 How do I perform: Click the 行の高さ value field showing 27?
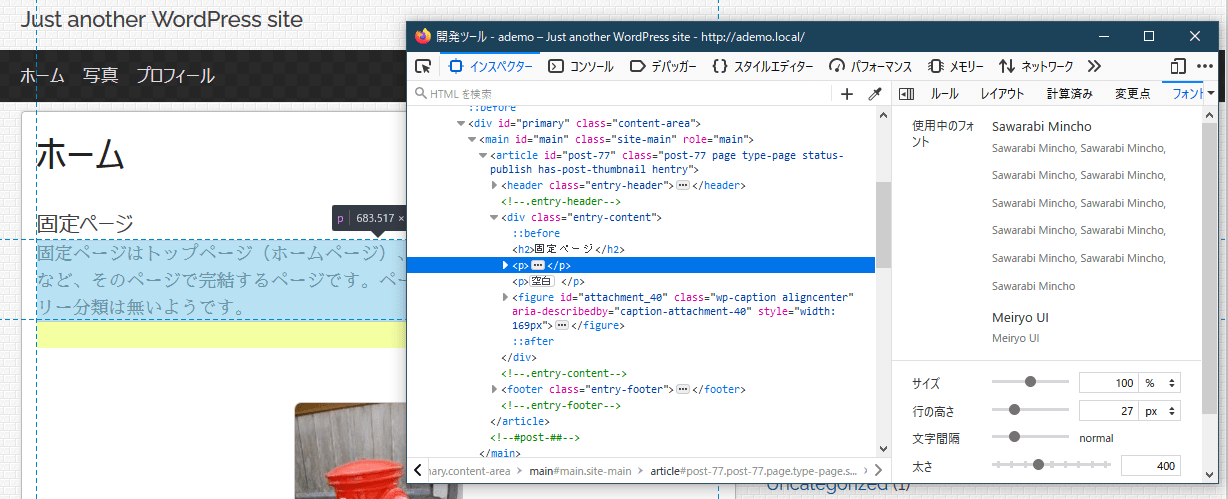pos(1109,411)
